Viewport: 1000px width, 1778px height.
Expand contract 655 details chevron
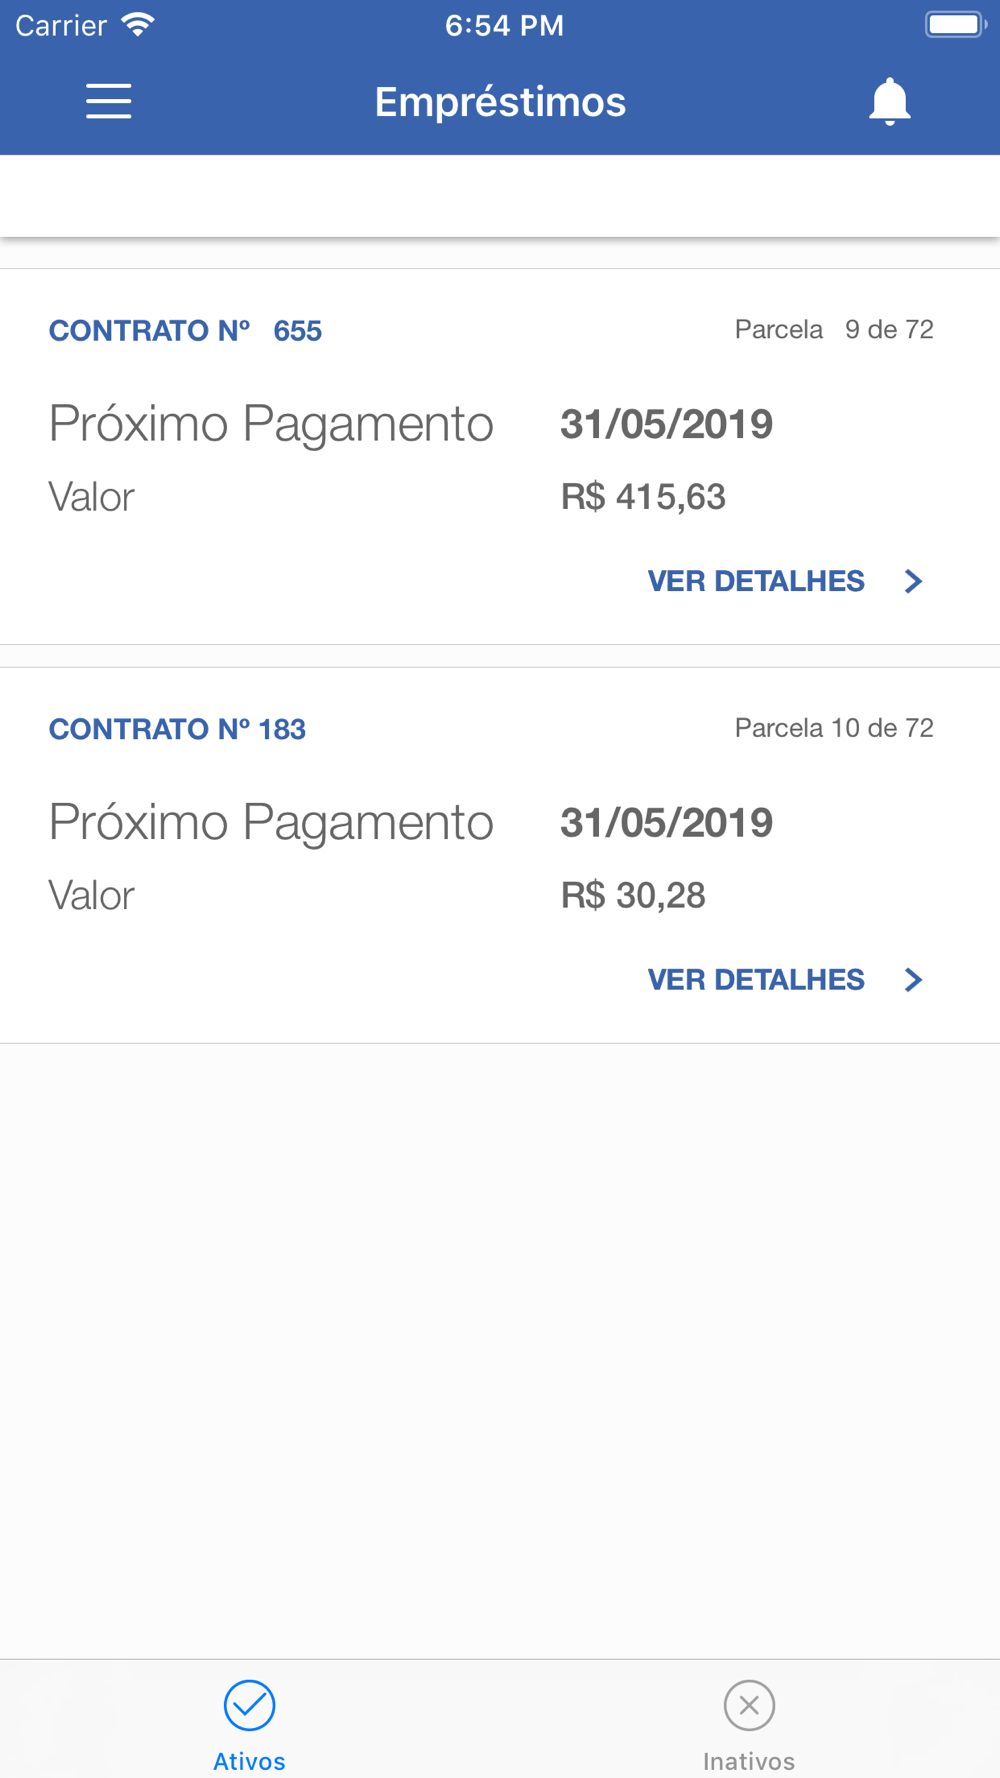point(913,581)
